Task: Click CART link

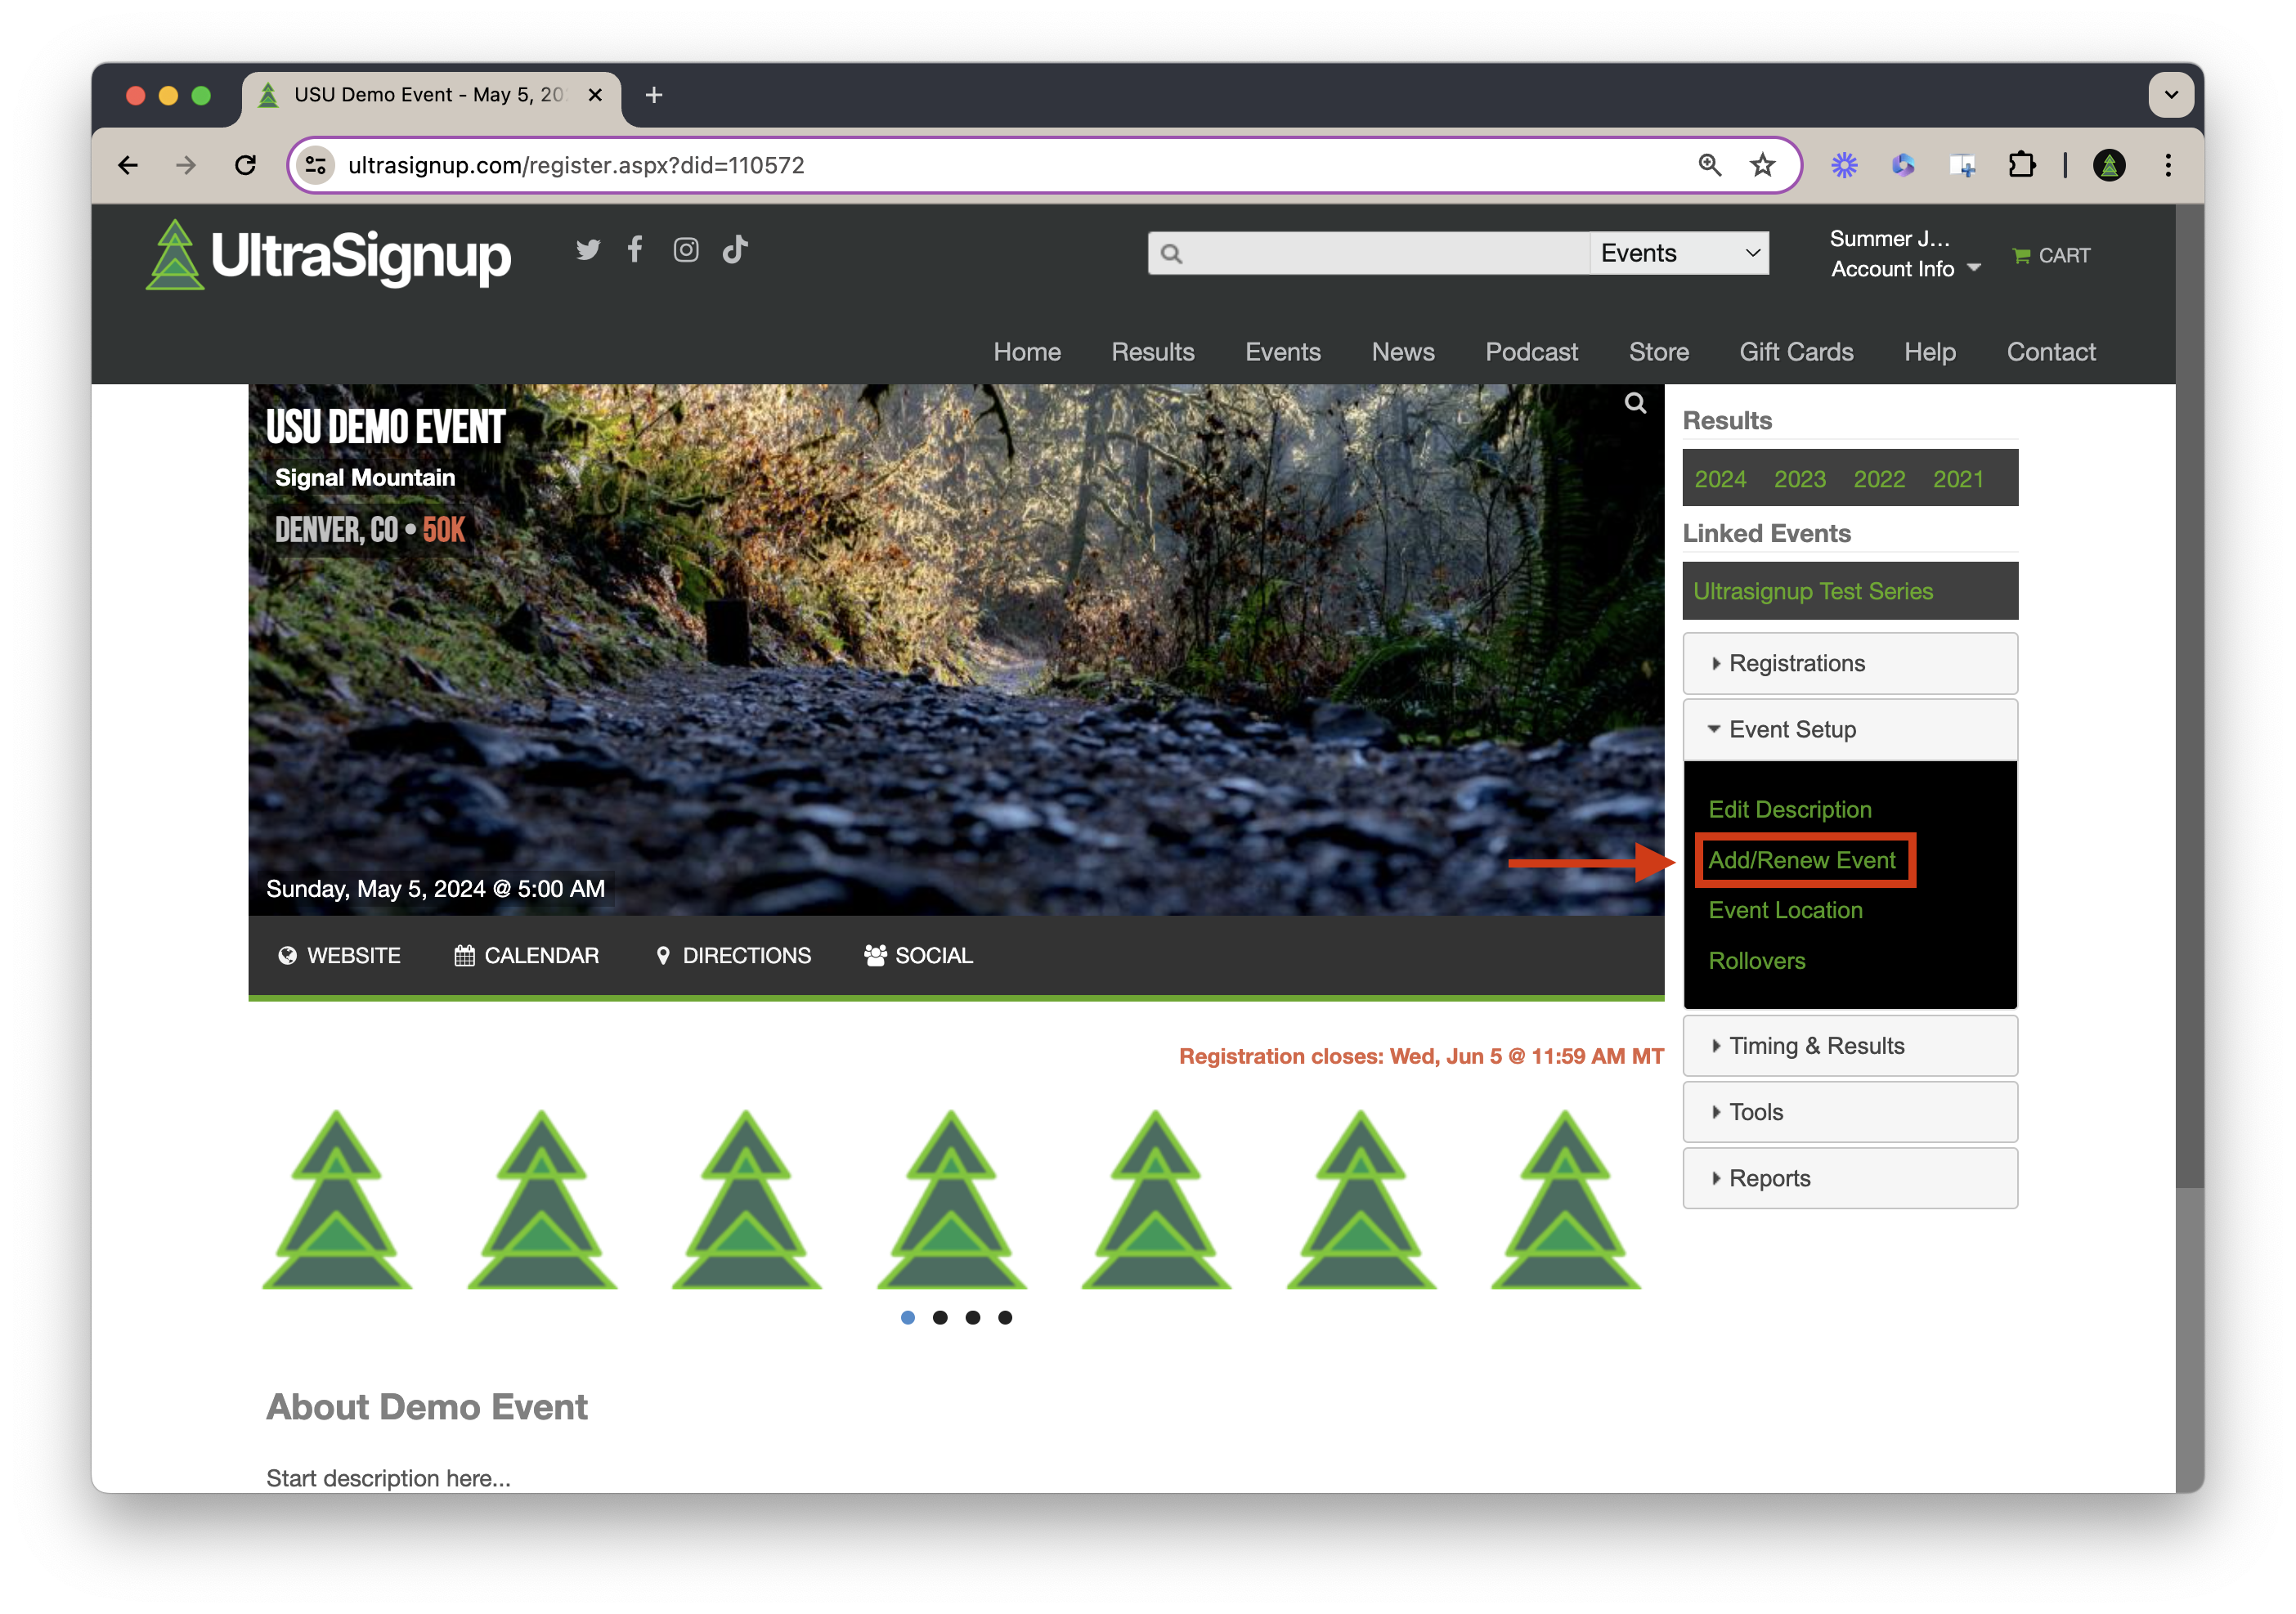Action: coord(2051,256)
